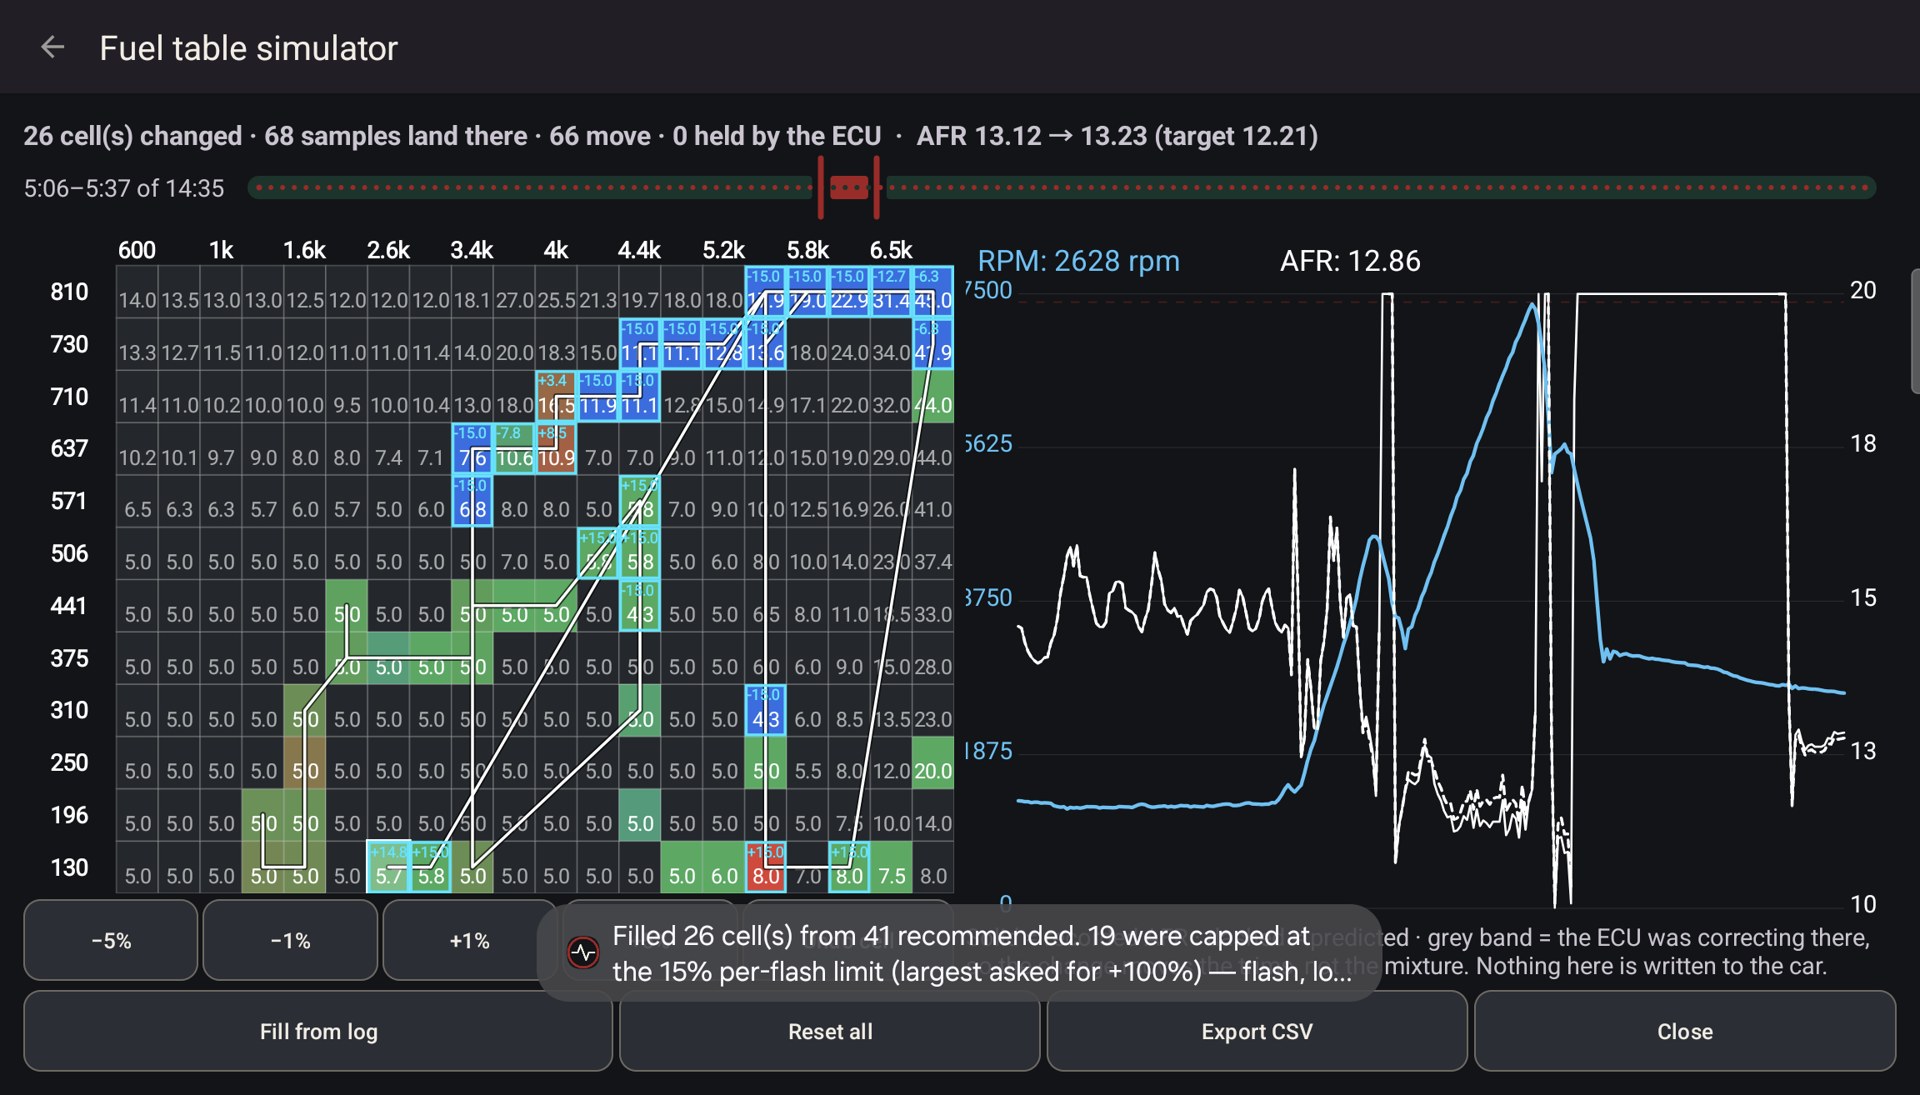Select the 18.0 cell in row 730
This screenshot has height=1095, width=1920.
807,344
